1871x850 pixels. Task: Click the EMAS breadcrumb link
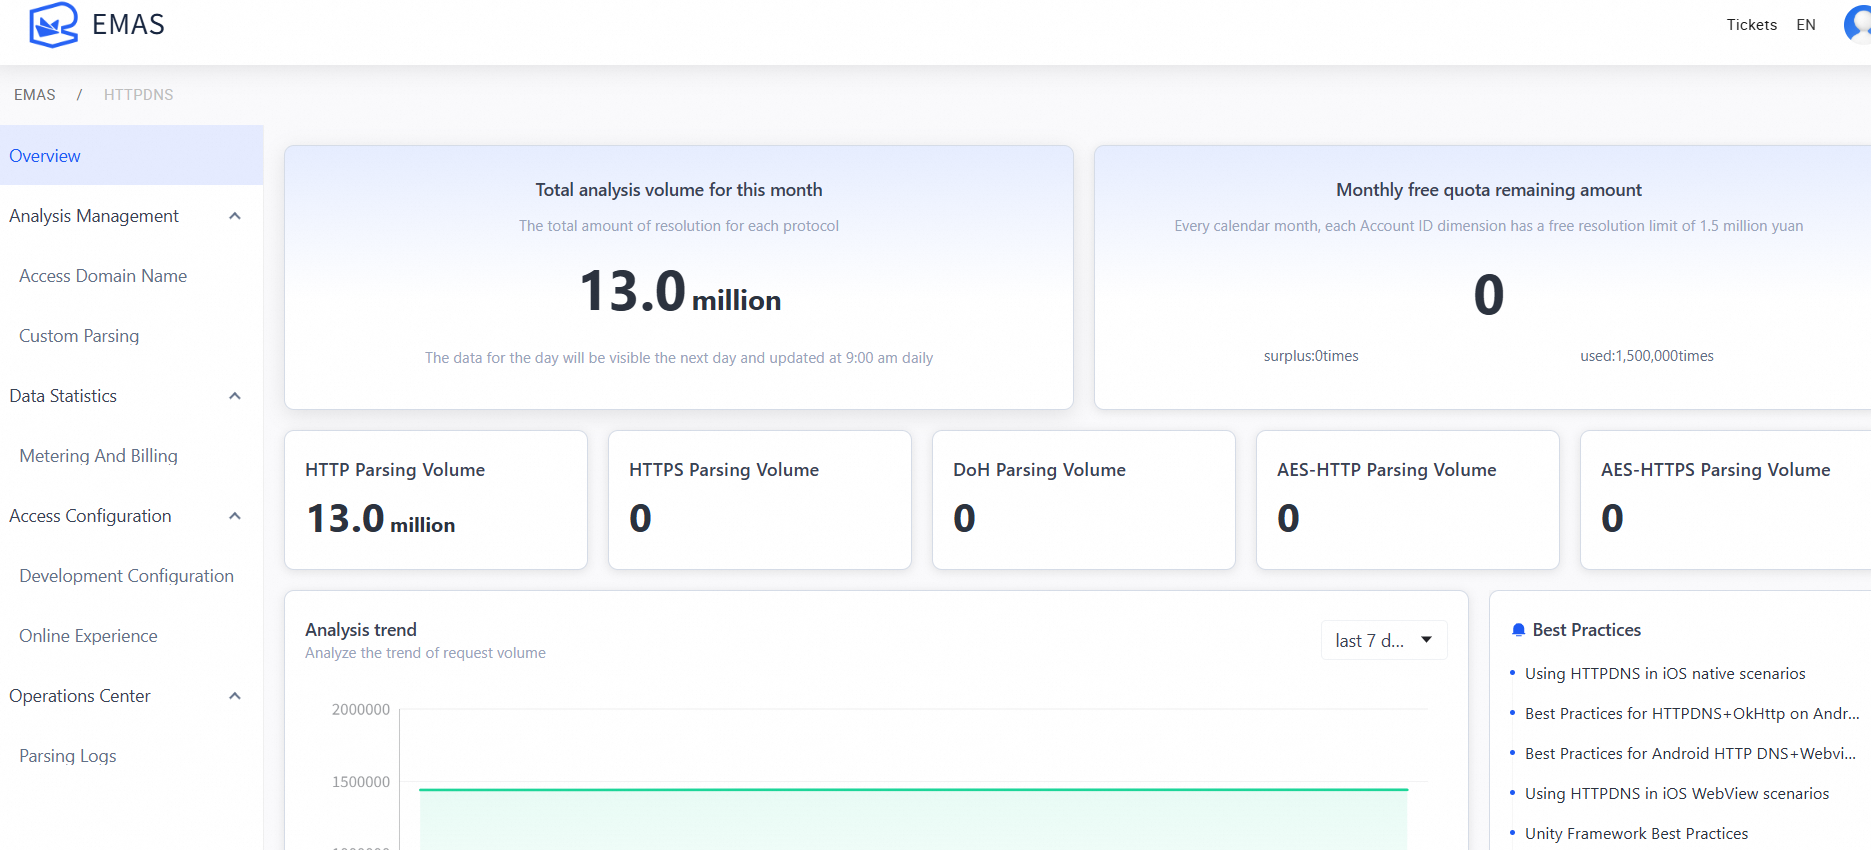pos(35,95)
